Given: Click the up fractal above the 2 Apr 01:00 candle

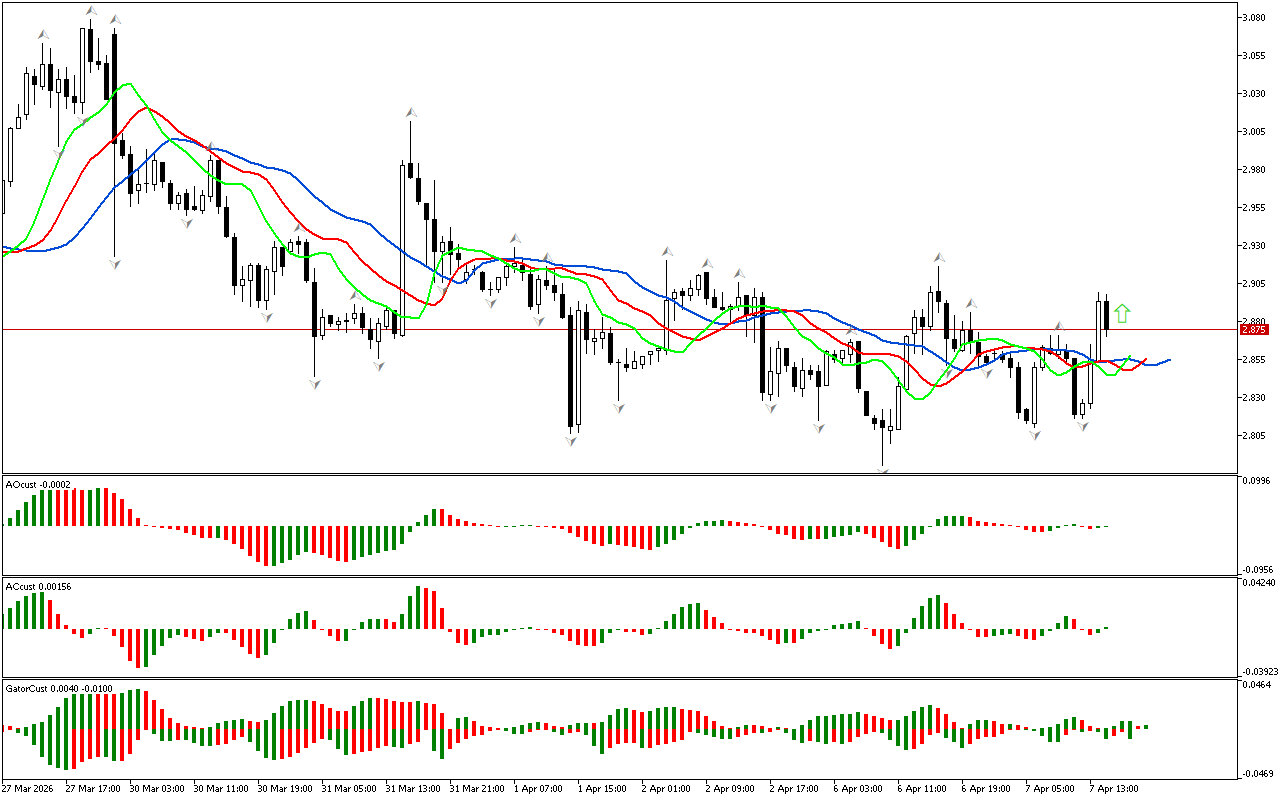Looking at the screenshot, I should point(666,250).
